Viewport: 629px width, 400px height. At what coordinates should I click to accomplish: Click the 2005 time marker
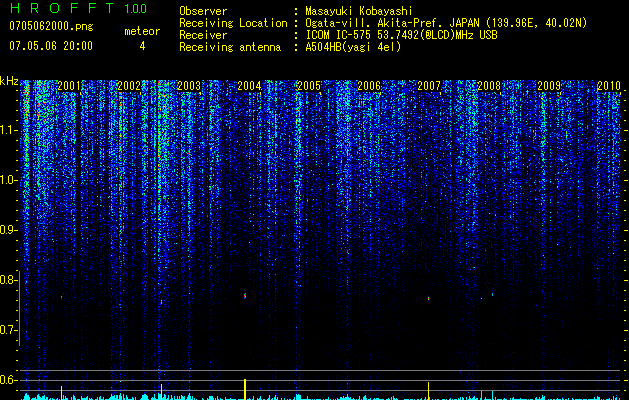click(309, 86)
